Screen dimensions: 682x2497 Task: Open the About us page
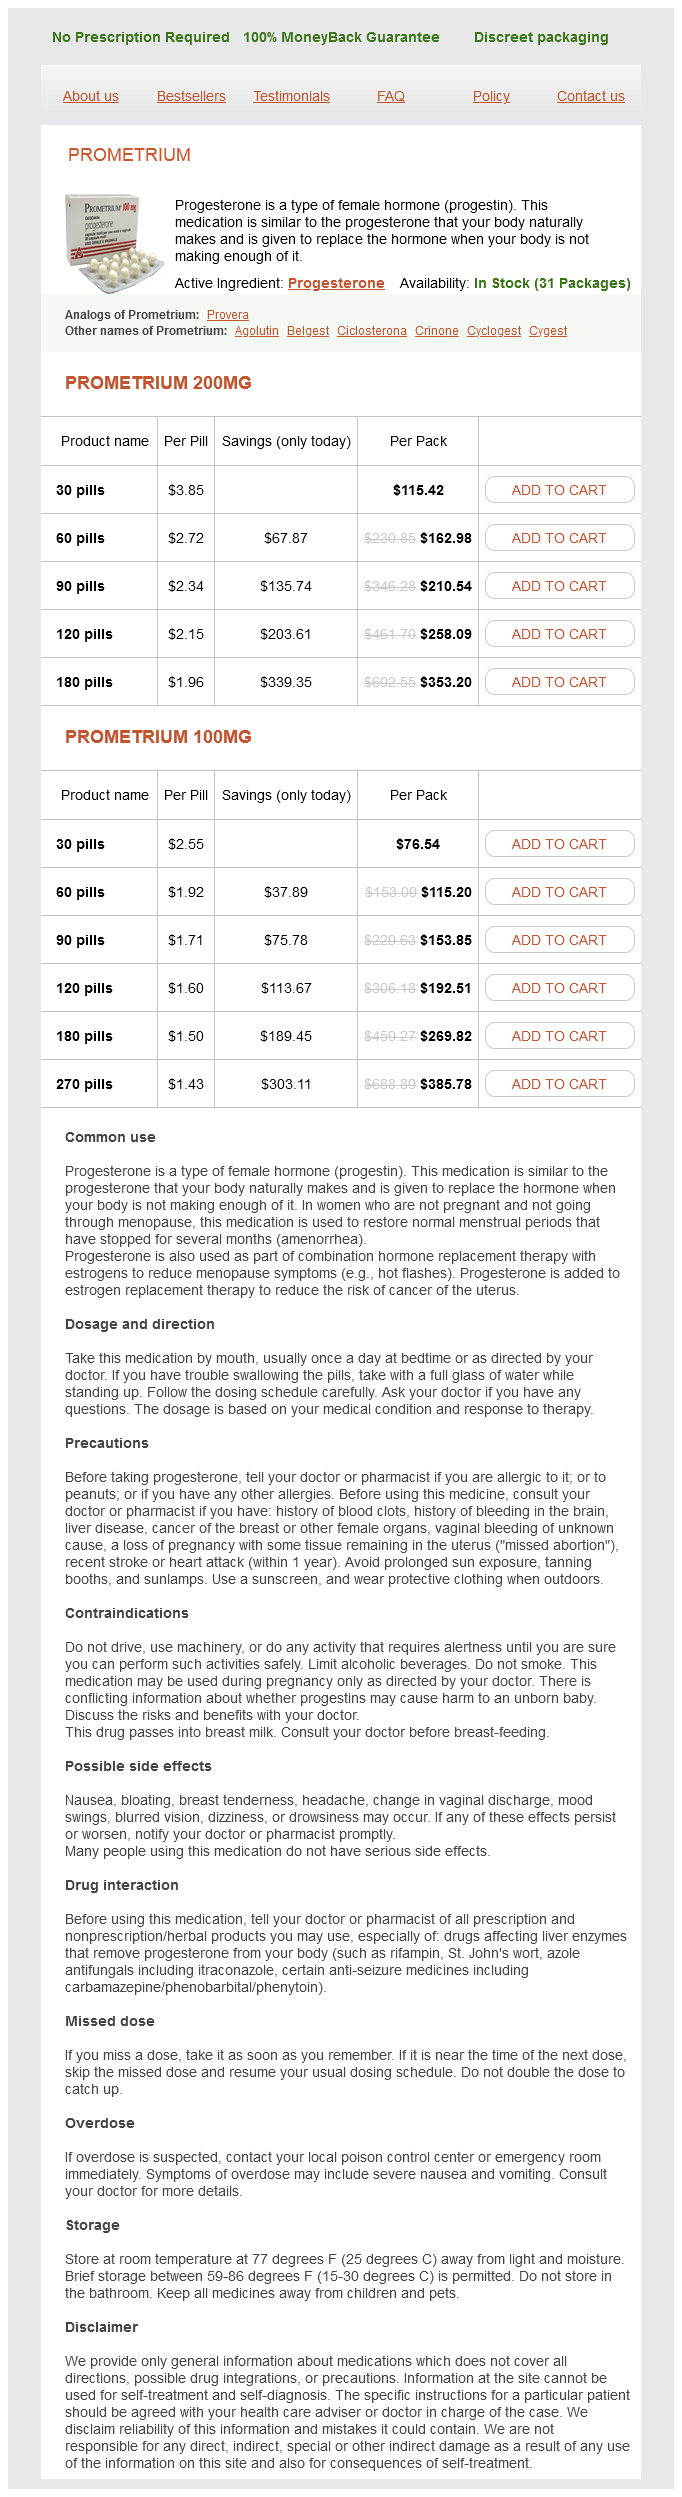(91, 96)
